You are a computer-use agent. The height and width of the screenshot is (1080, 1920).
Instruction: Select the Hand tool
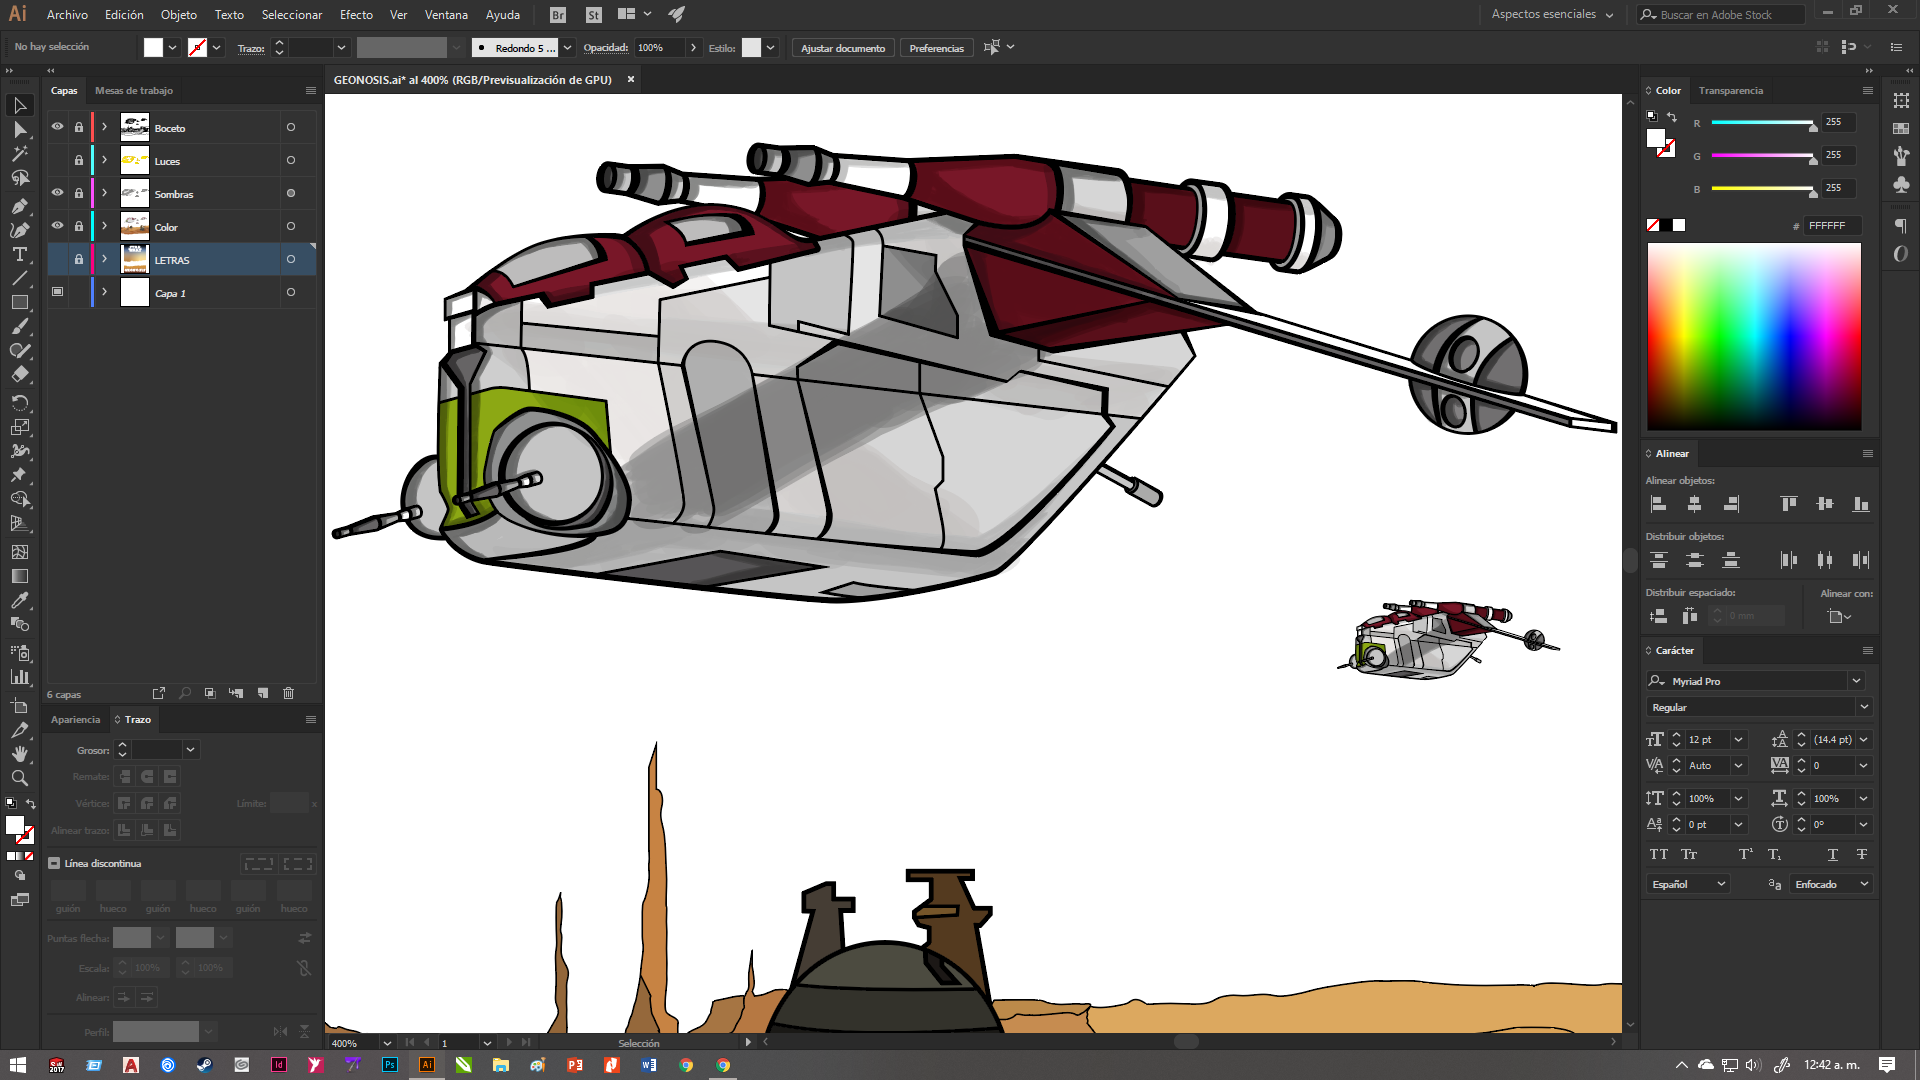coord(19,754)
